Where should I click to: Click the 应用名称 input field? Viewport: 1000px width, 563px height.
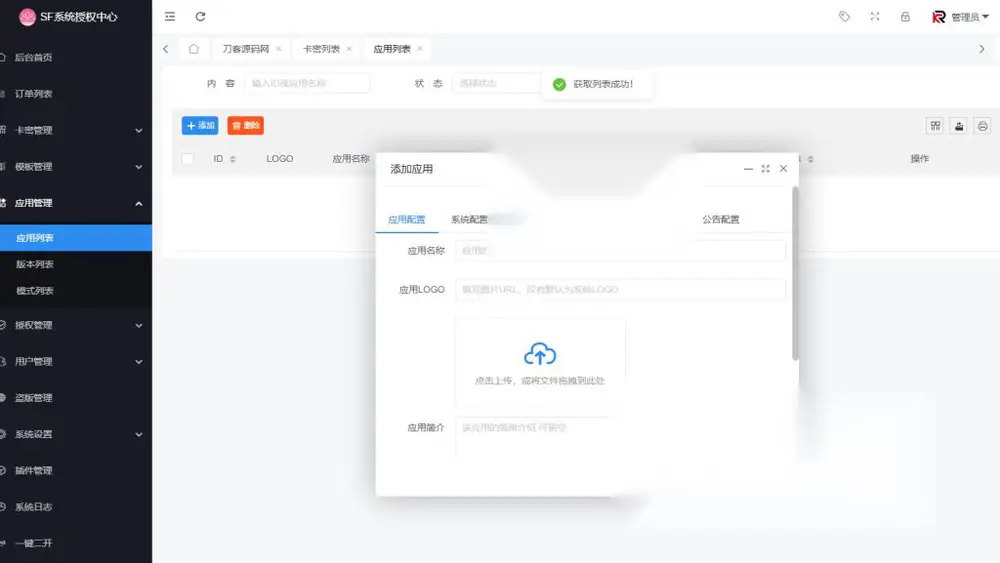coord(620,251)
